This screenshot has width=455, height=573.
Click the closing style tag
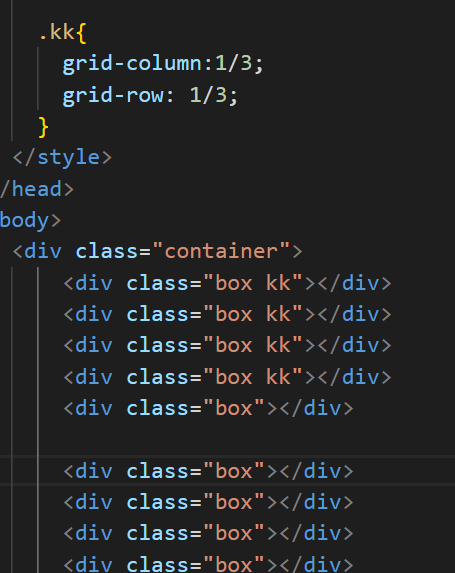[x=62, y=158]
